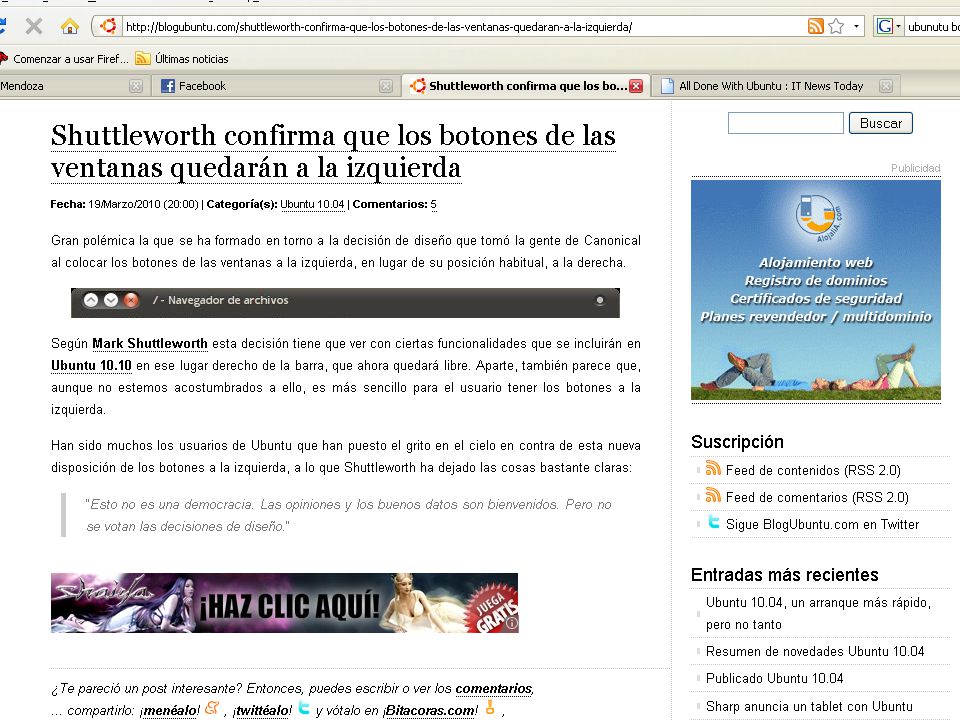
Task: Open 'Ubuntu 10.04, un arranque más rápido' entry
Action: click(x=819, y=613)
